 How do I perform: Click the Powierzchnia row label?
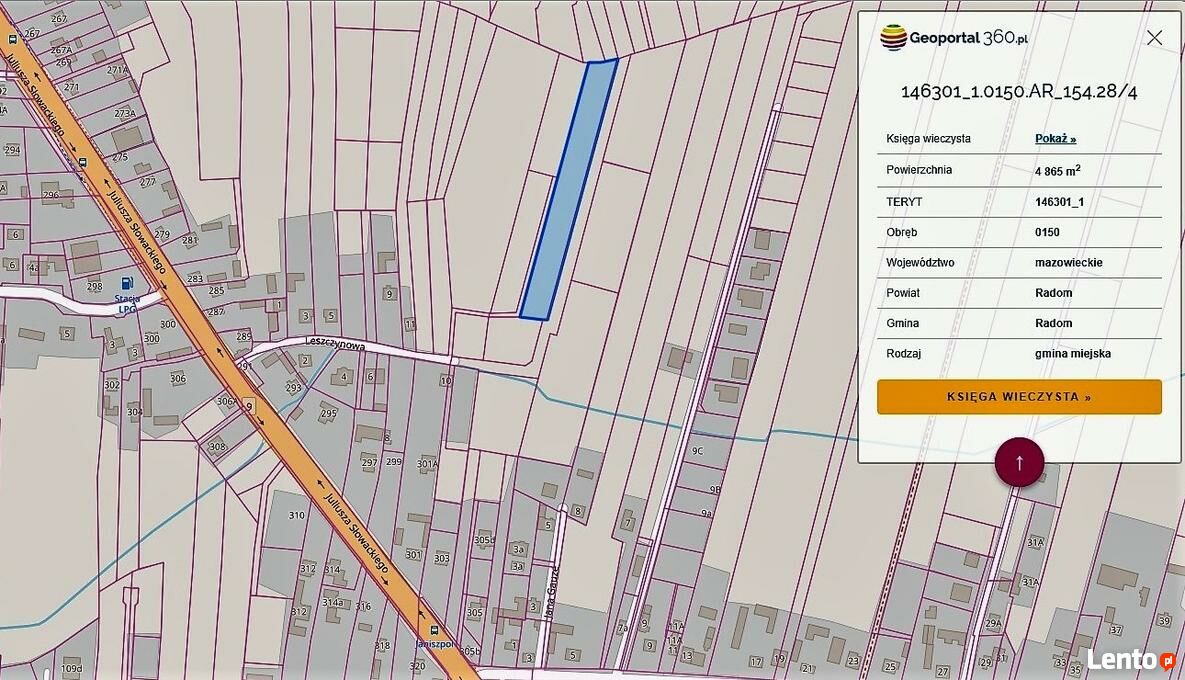(x=919, y=169)
